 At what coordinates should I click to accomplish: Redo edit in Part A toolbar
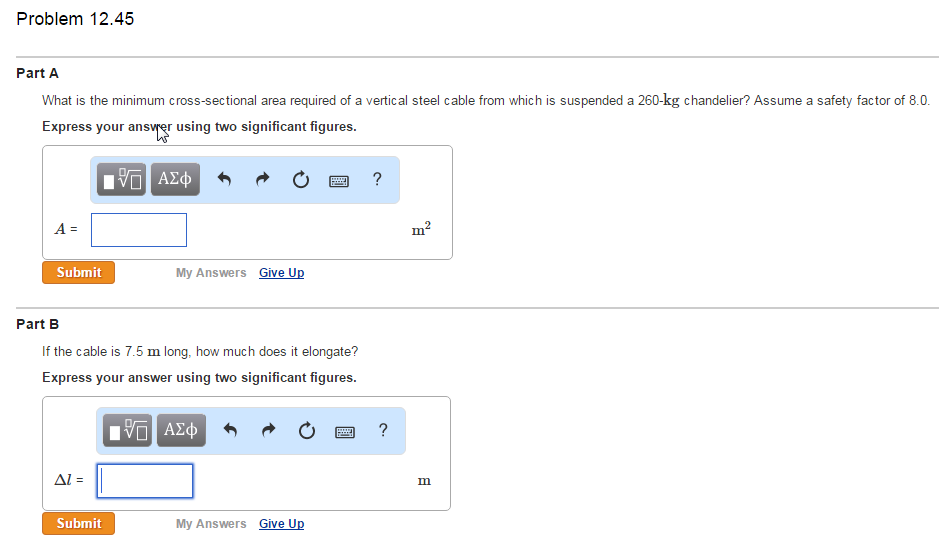coord(262,179)
